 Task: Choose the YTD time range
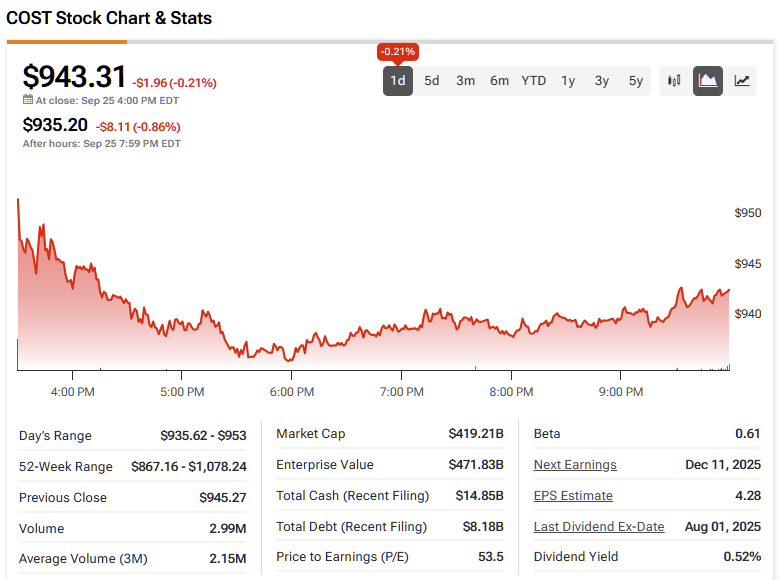[534, 81]
